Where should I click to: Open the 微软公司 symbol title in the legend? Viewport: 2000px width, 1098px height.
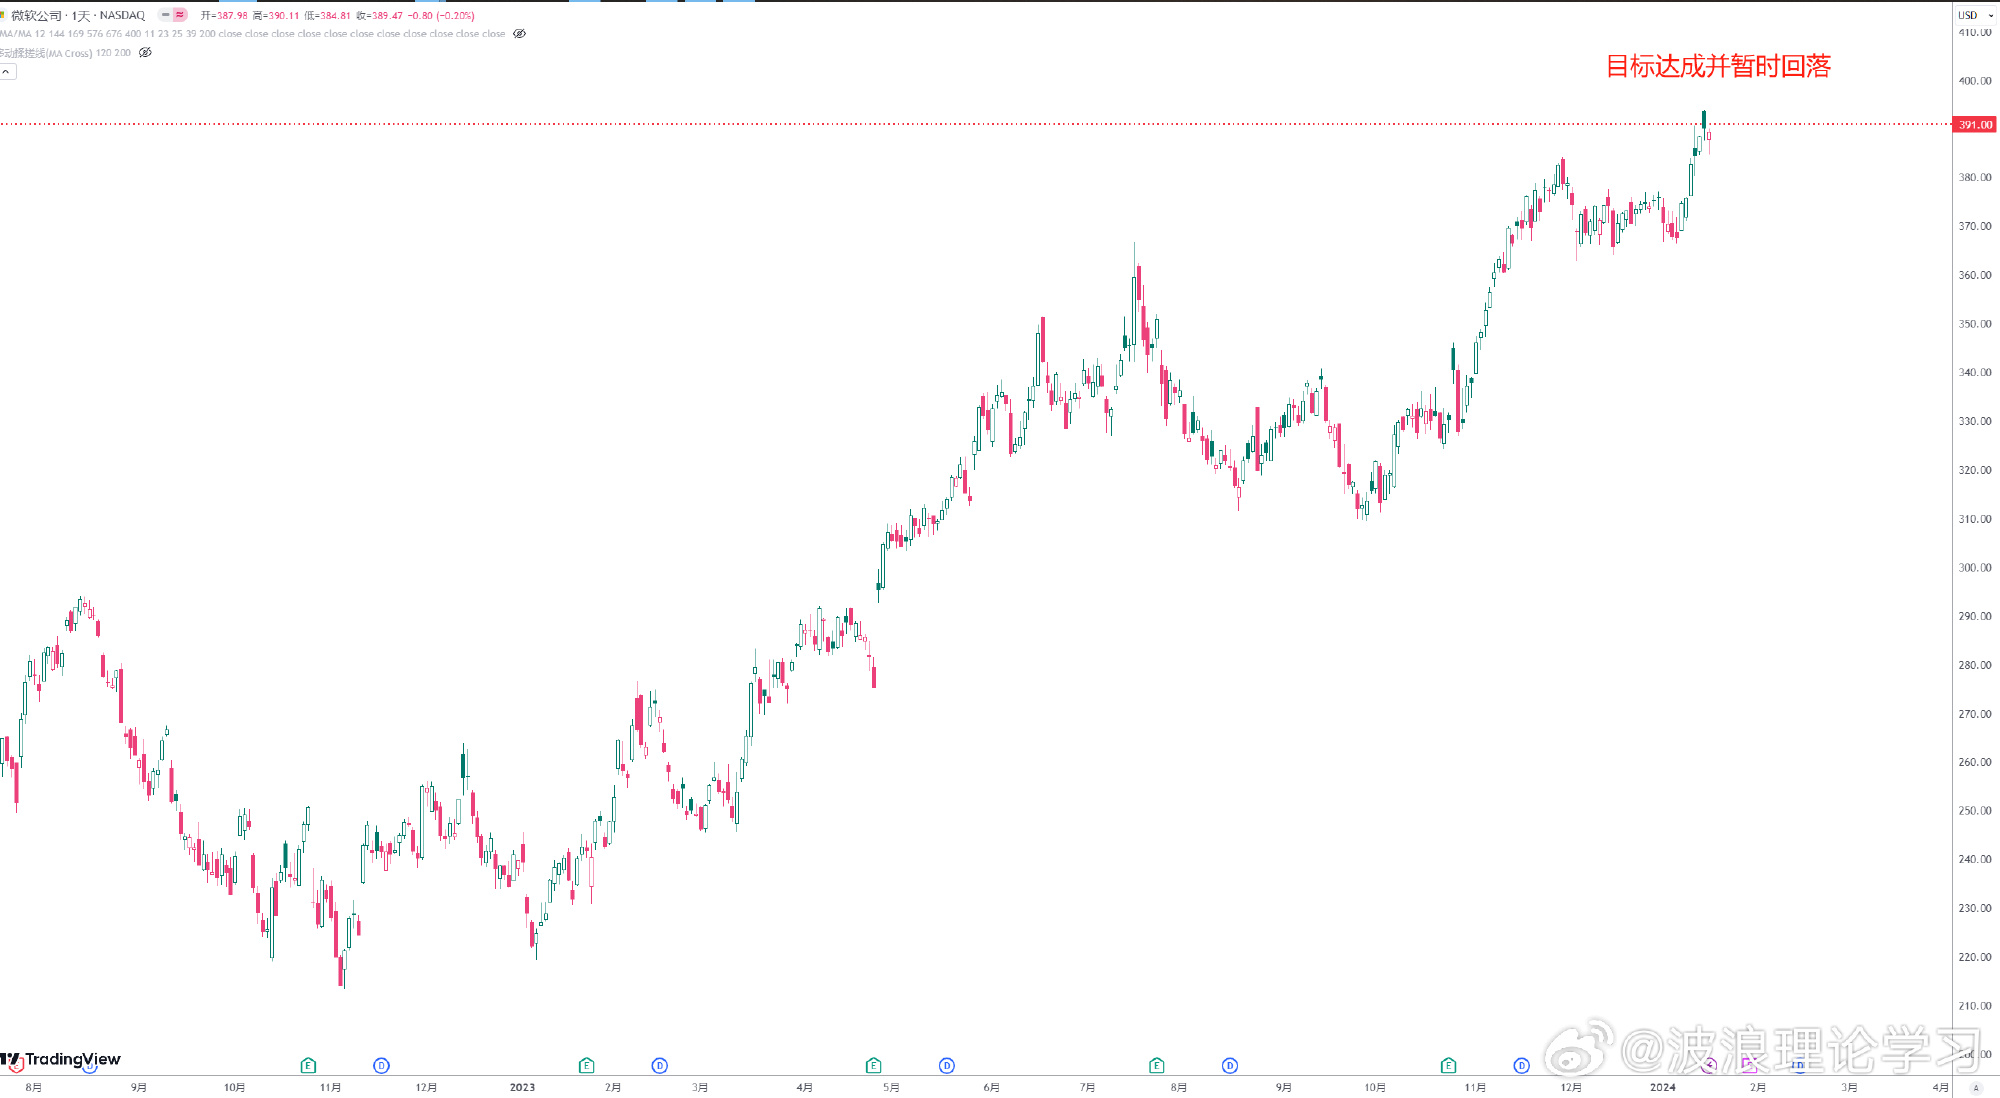pyautogui.click(x=36, y=15)
